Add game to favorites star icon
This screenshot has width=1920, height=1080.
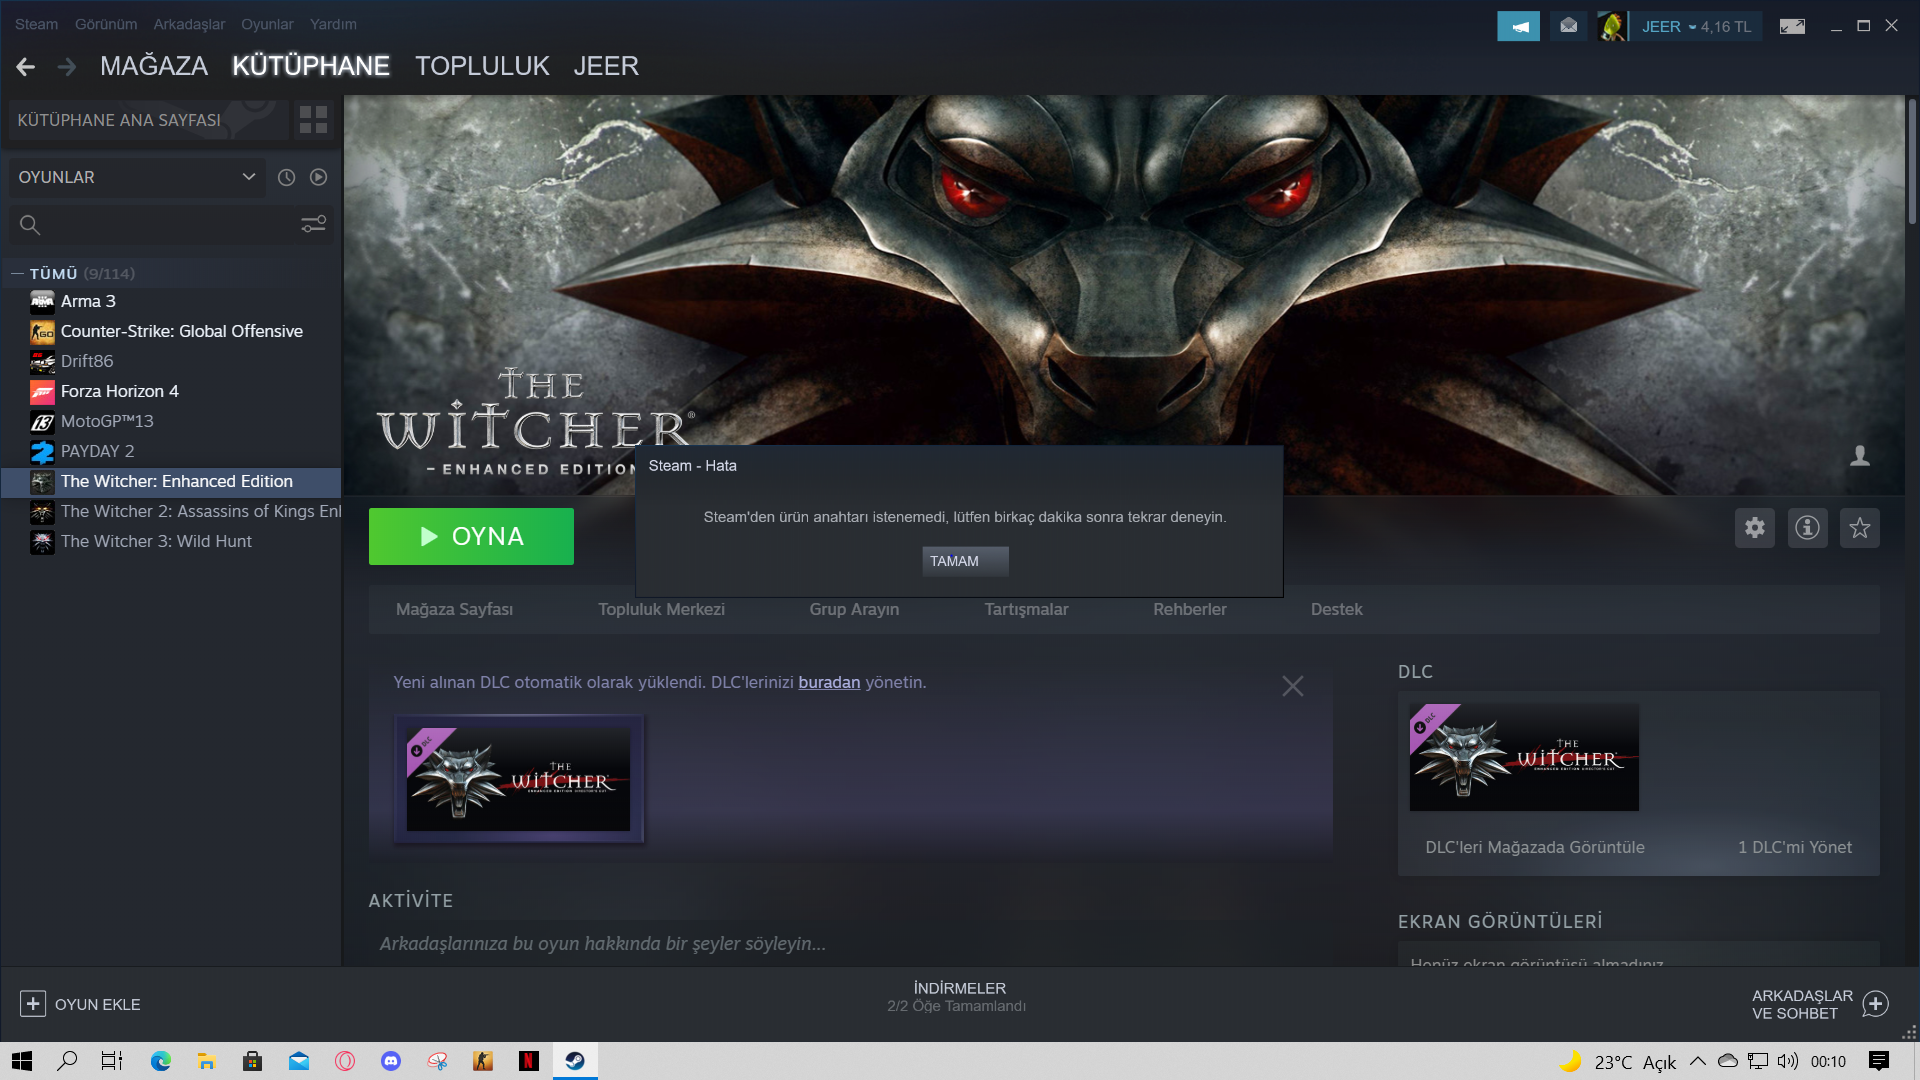pos(1859,528)
